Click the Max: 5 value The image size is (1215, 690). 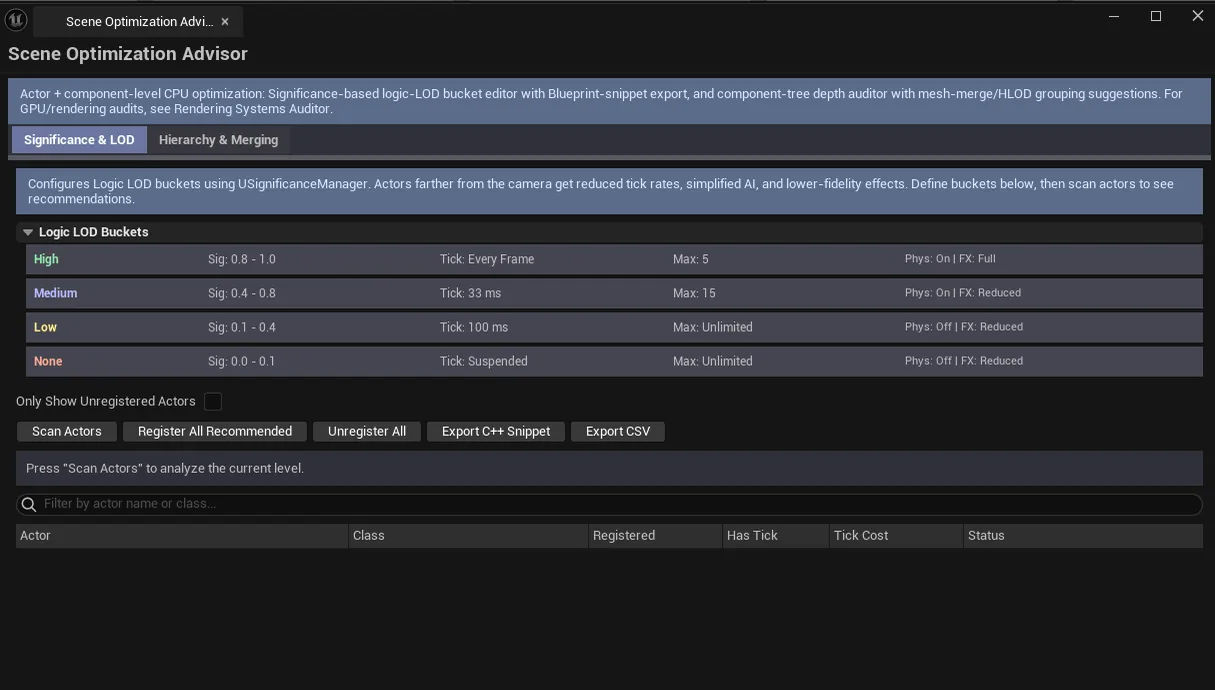pyautogui.click(x=691, y=259)
